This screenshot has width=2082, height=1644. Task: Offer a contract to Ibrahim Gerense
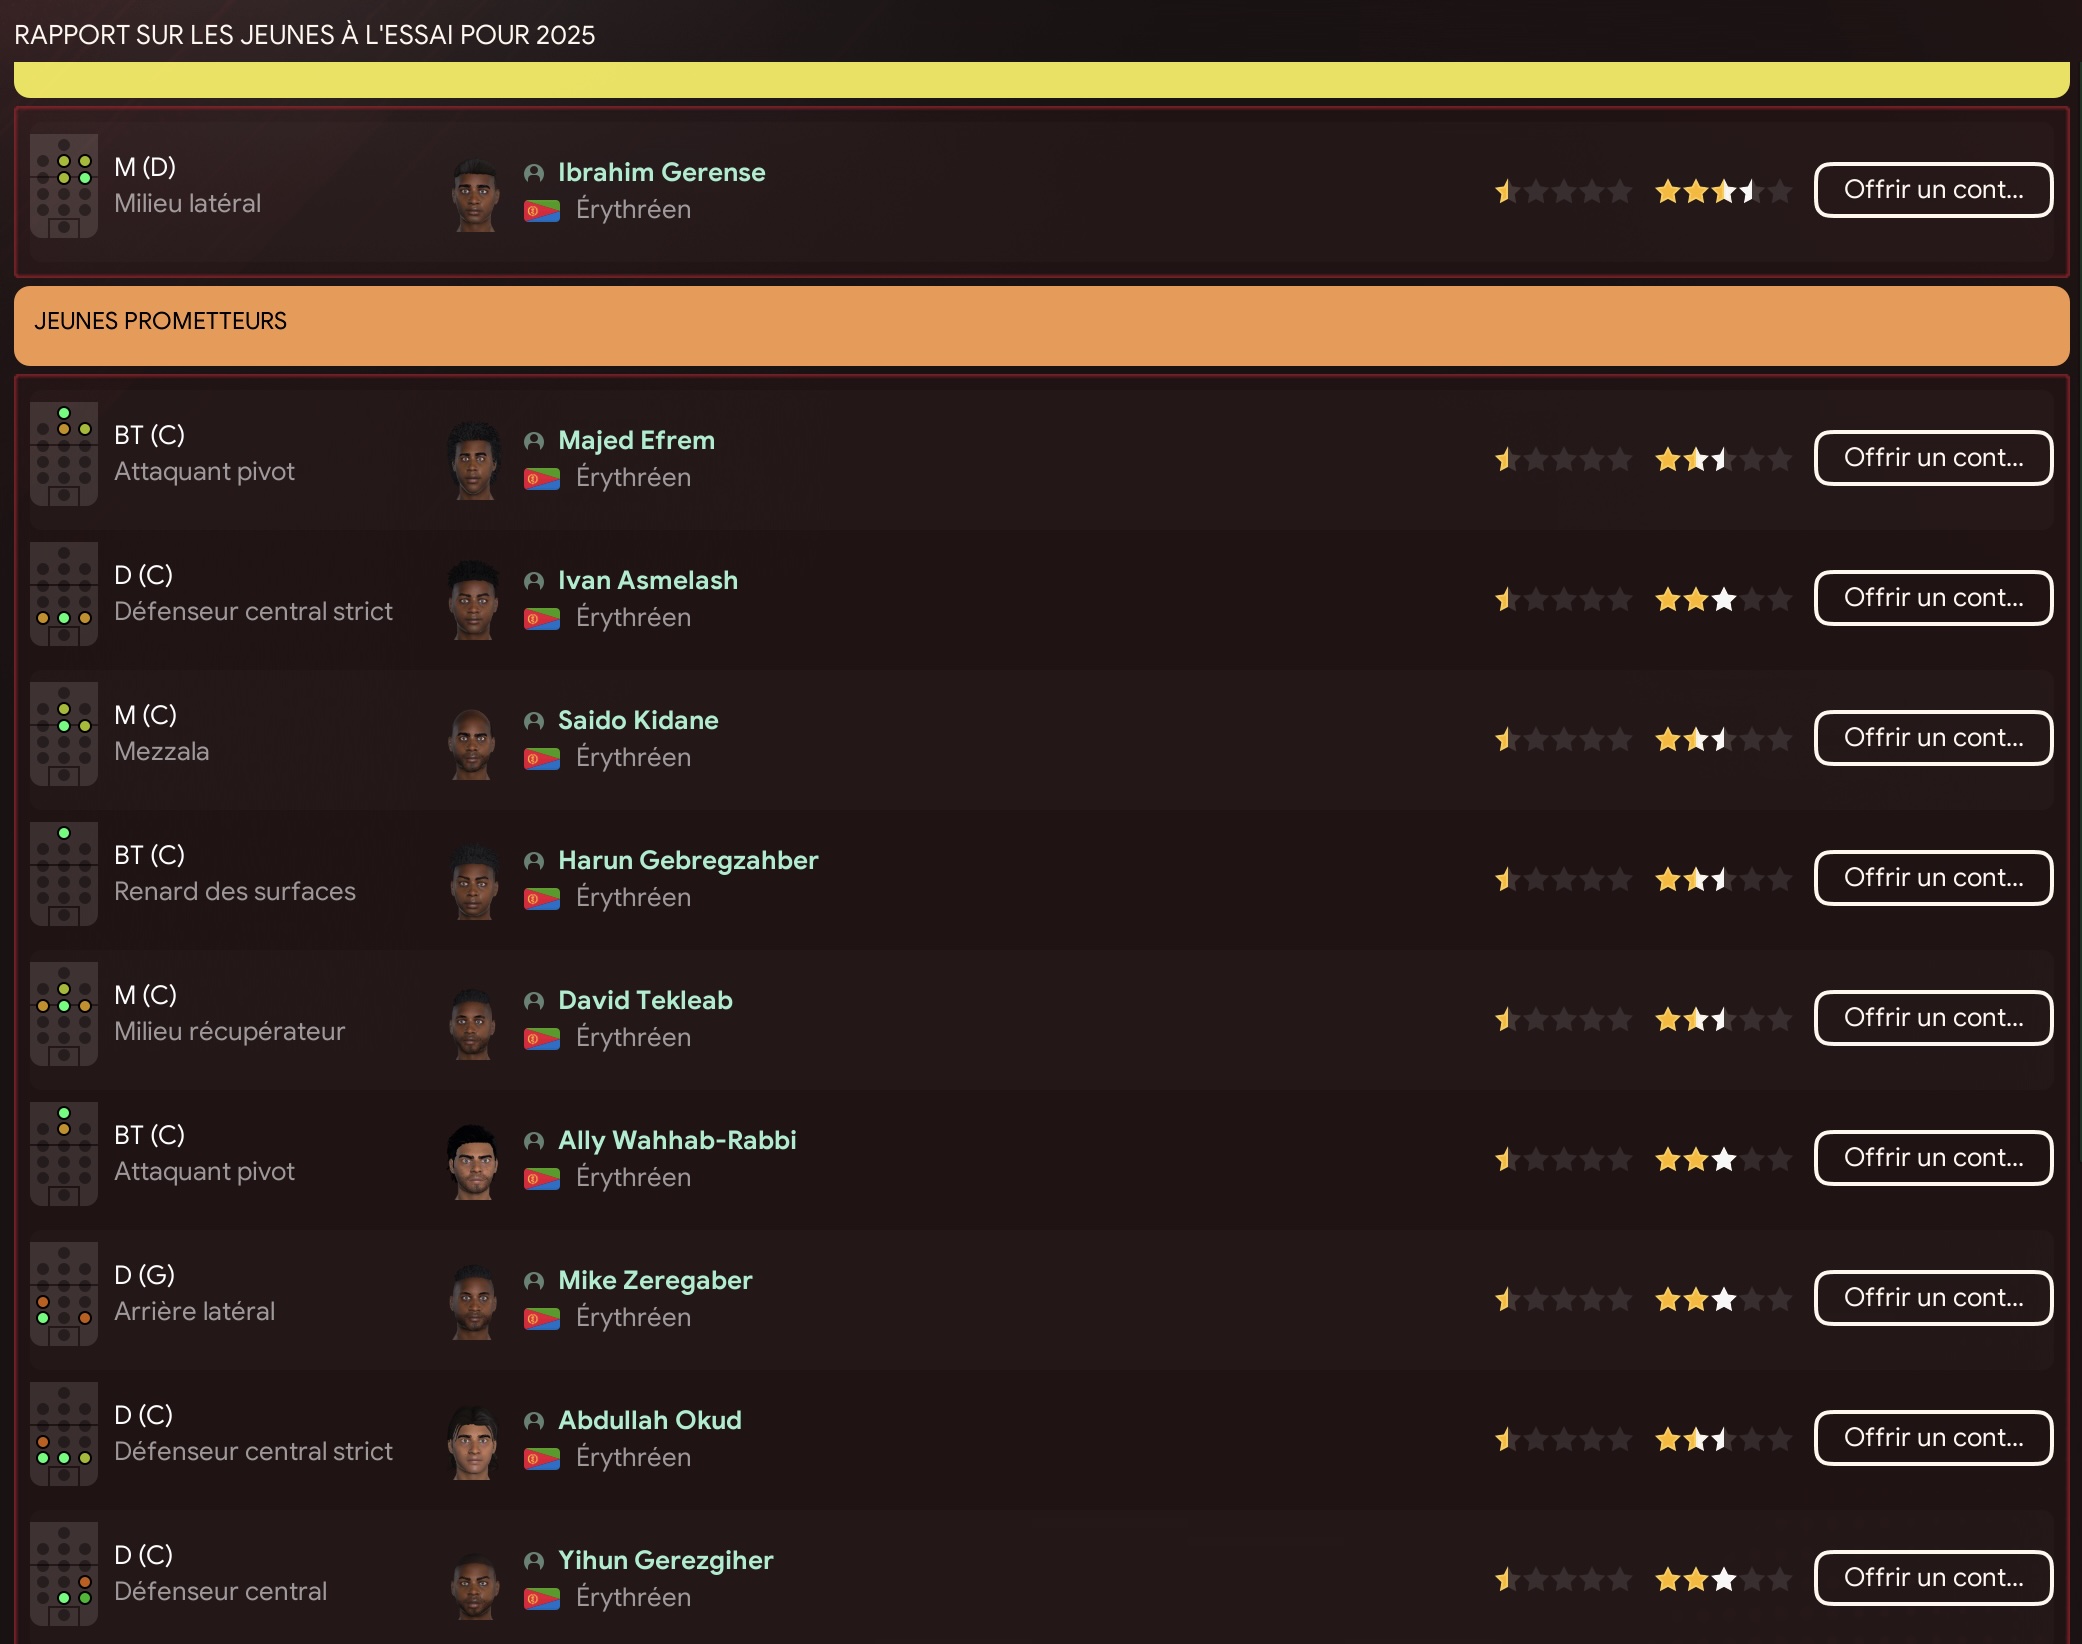coord(1933,190)
